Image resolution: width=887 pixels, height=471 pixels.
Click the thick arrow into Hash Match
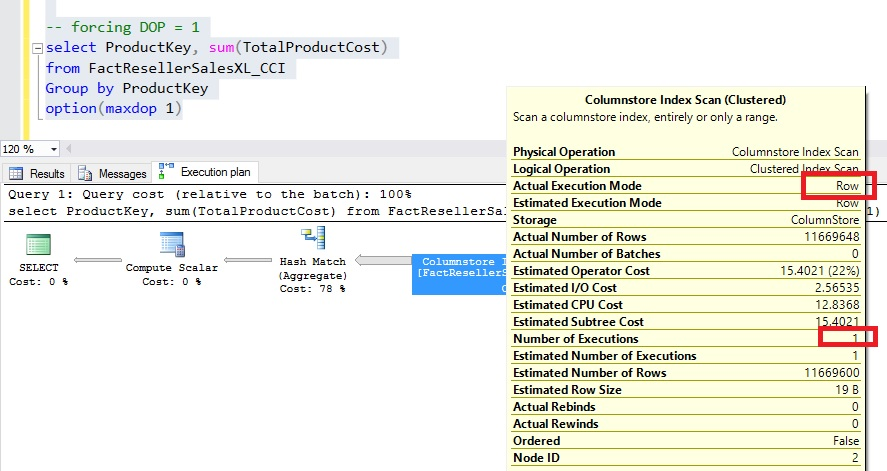pos(385,261)
